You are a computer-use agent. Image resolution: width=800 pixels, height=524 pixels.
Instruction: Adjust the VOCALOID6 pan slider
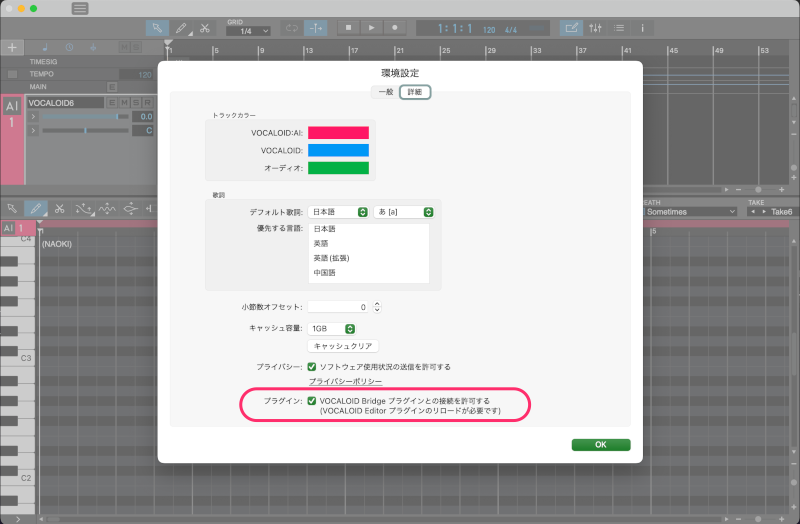(85, 131)
